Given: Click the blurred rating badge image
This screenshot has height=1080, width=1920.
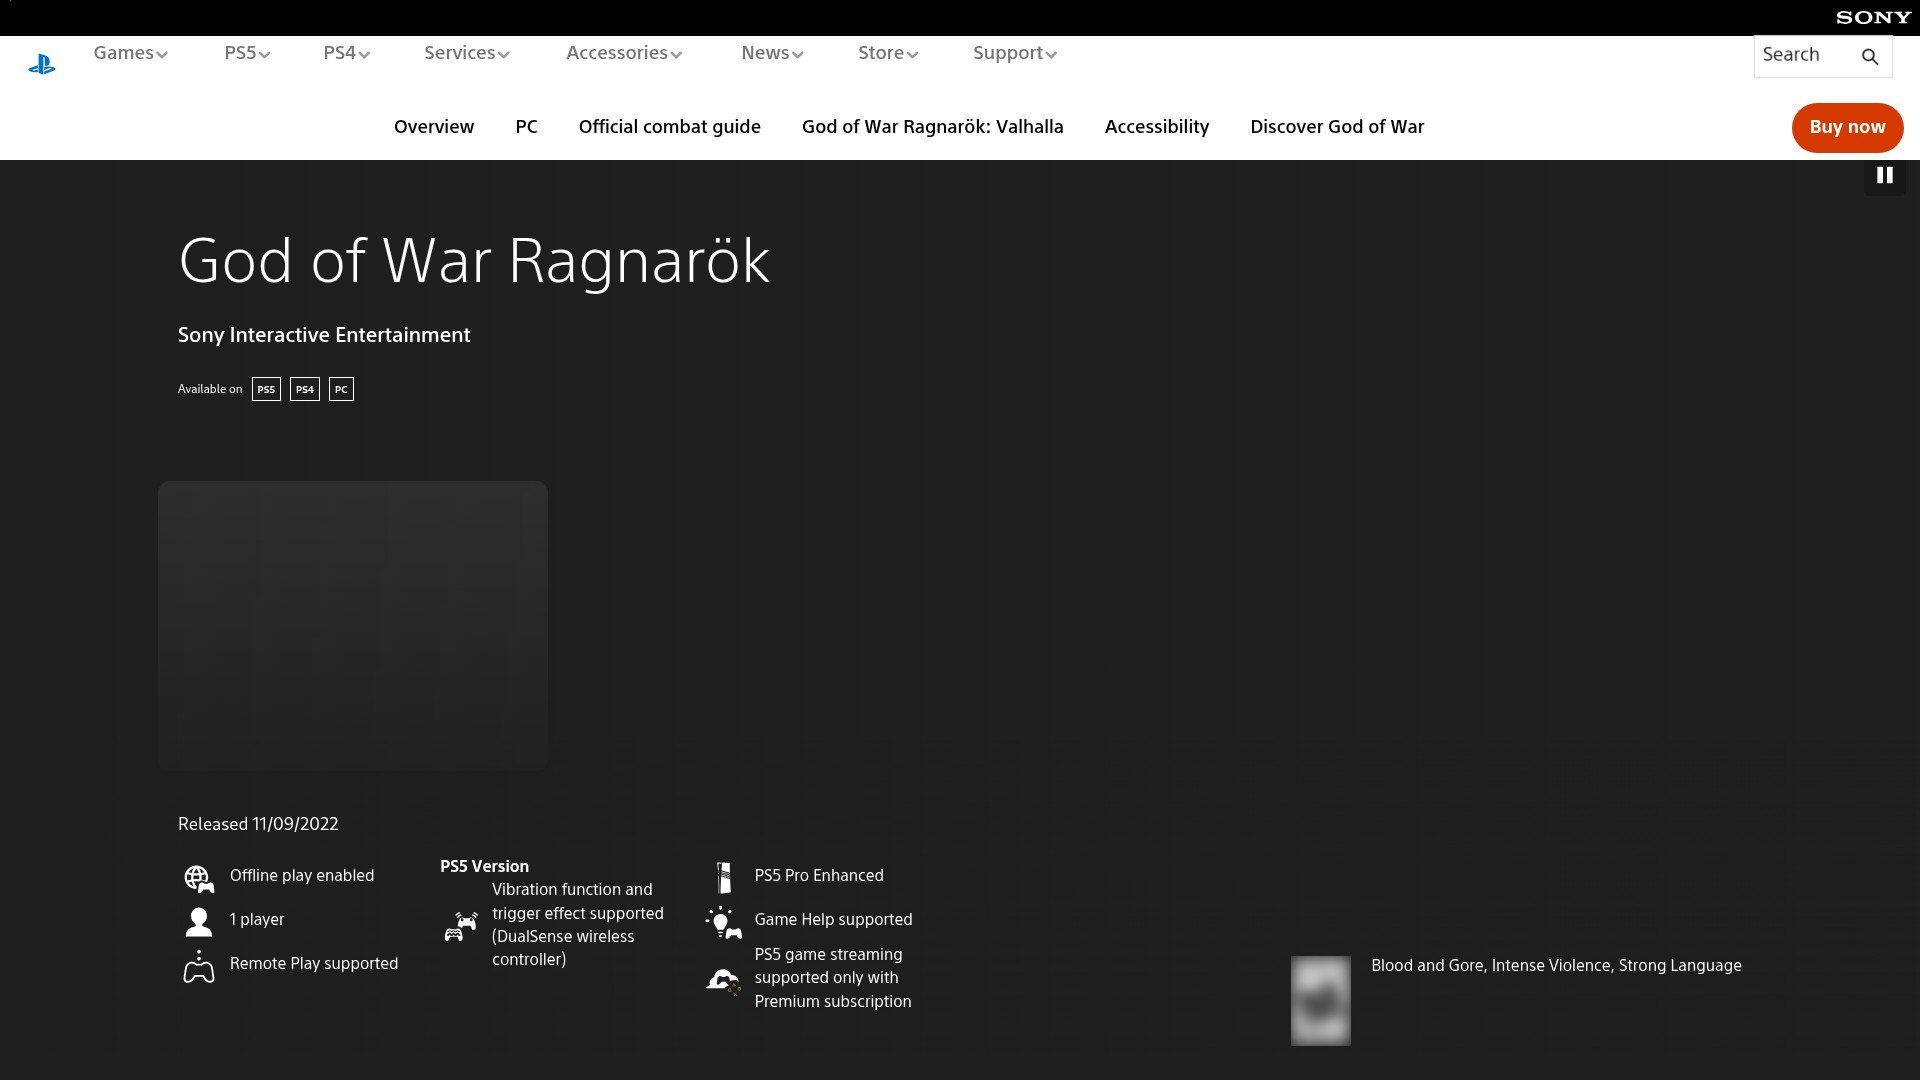Looking at the screenshot, I should [x=1320, y=1000].
